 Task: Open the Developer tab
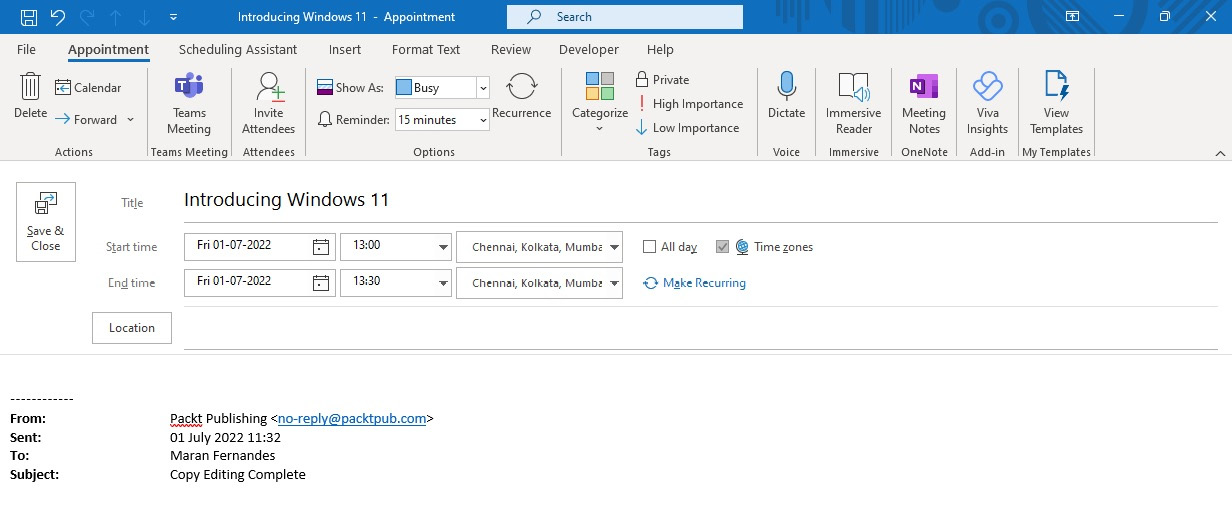589,49
